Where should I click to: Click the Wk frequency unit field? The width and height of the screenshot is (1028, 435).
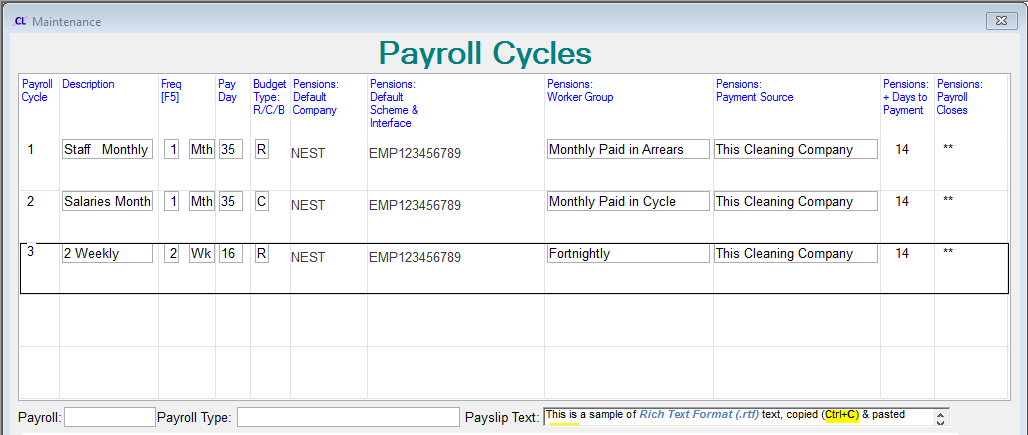click(x=201, y=253)
